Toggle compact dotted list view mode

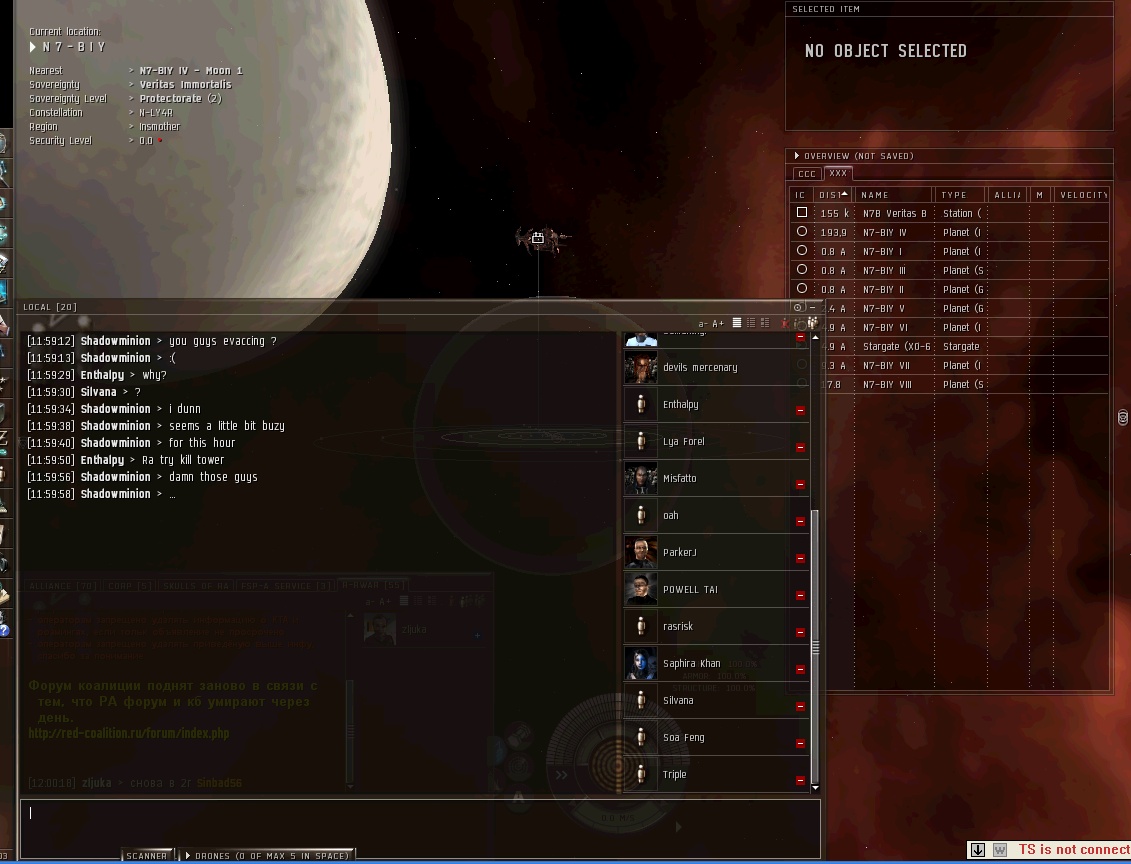(751, 323)
